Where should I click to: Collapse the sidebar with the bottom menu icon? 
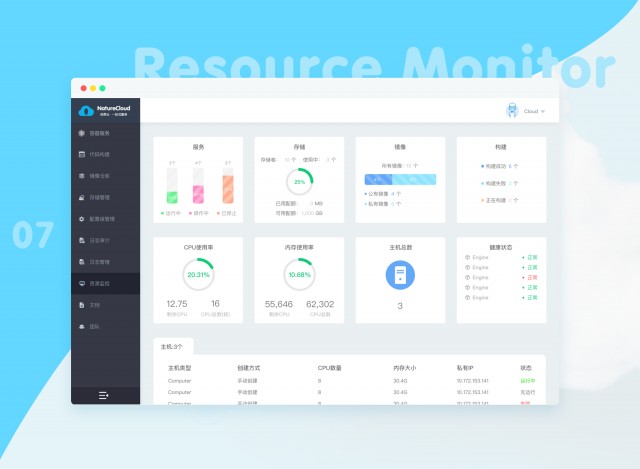103,396
